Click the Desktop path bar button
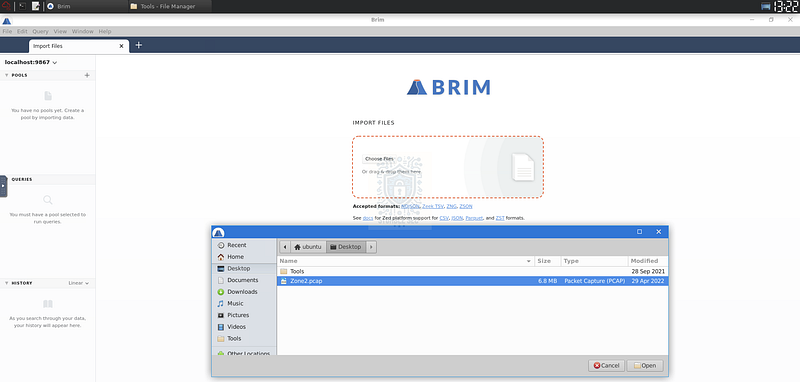The height and width of the screenshot is (382, 800). pyautogui.click(x=346, y=247)
